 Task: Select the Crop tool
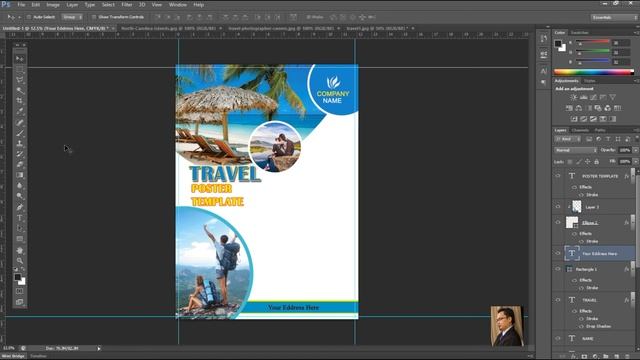[x=20, y=101]
